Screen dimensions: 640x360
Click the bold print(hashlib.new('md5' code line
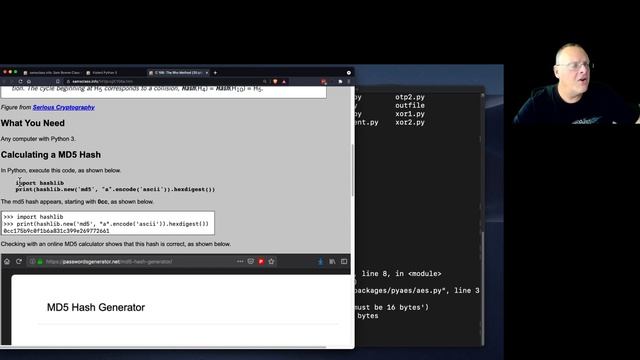[x=115, y=189]
